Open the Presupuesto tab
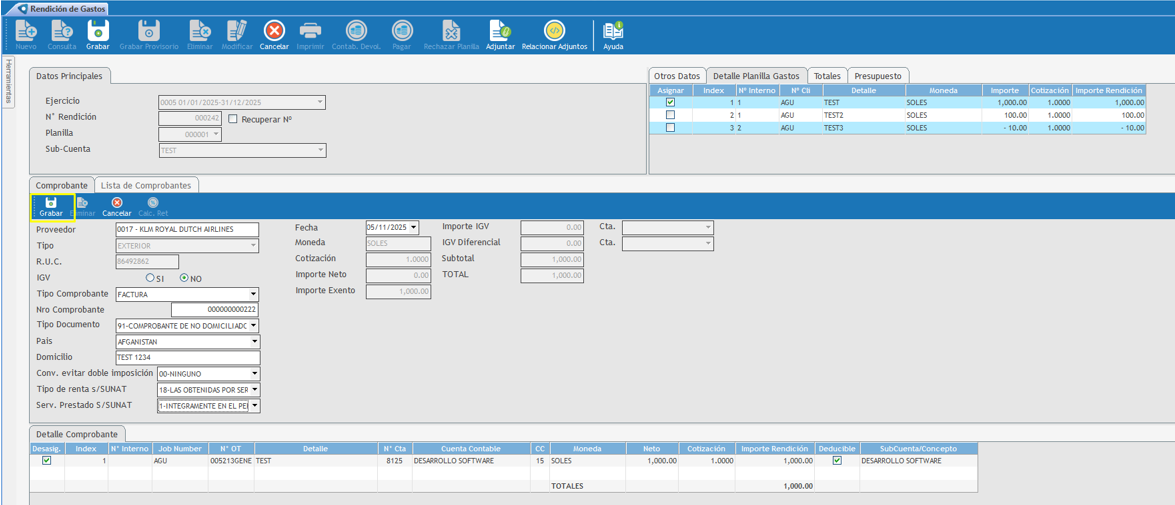1175x505 pixels. [x=877, y=76]
